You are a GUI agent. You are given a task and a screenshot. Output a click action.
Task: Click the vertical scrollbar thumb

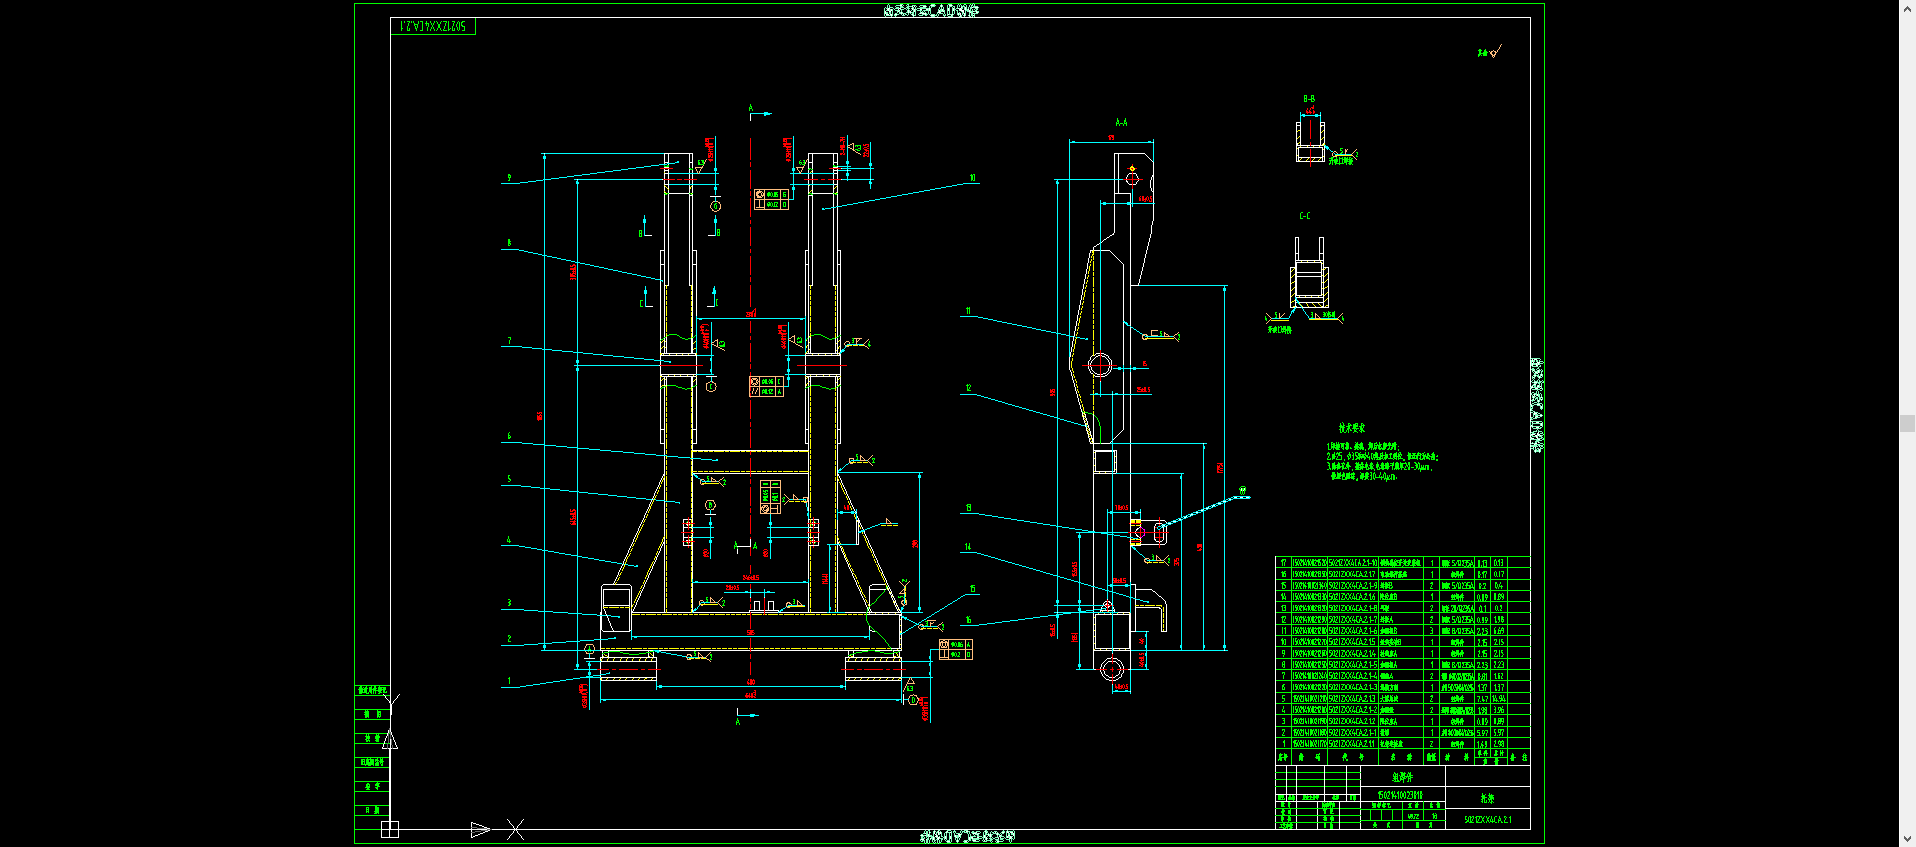[x=1907, y=424]
